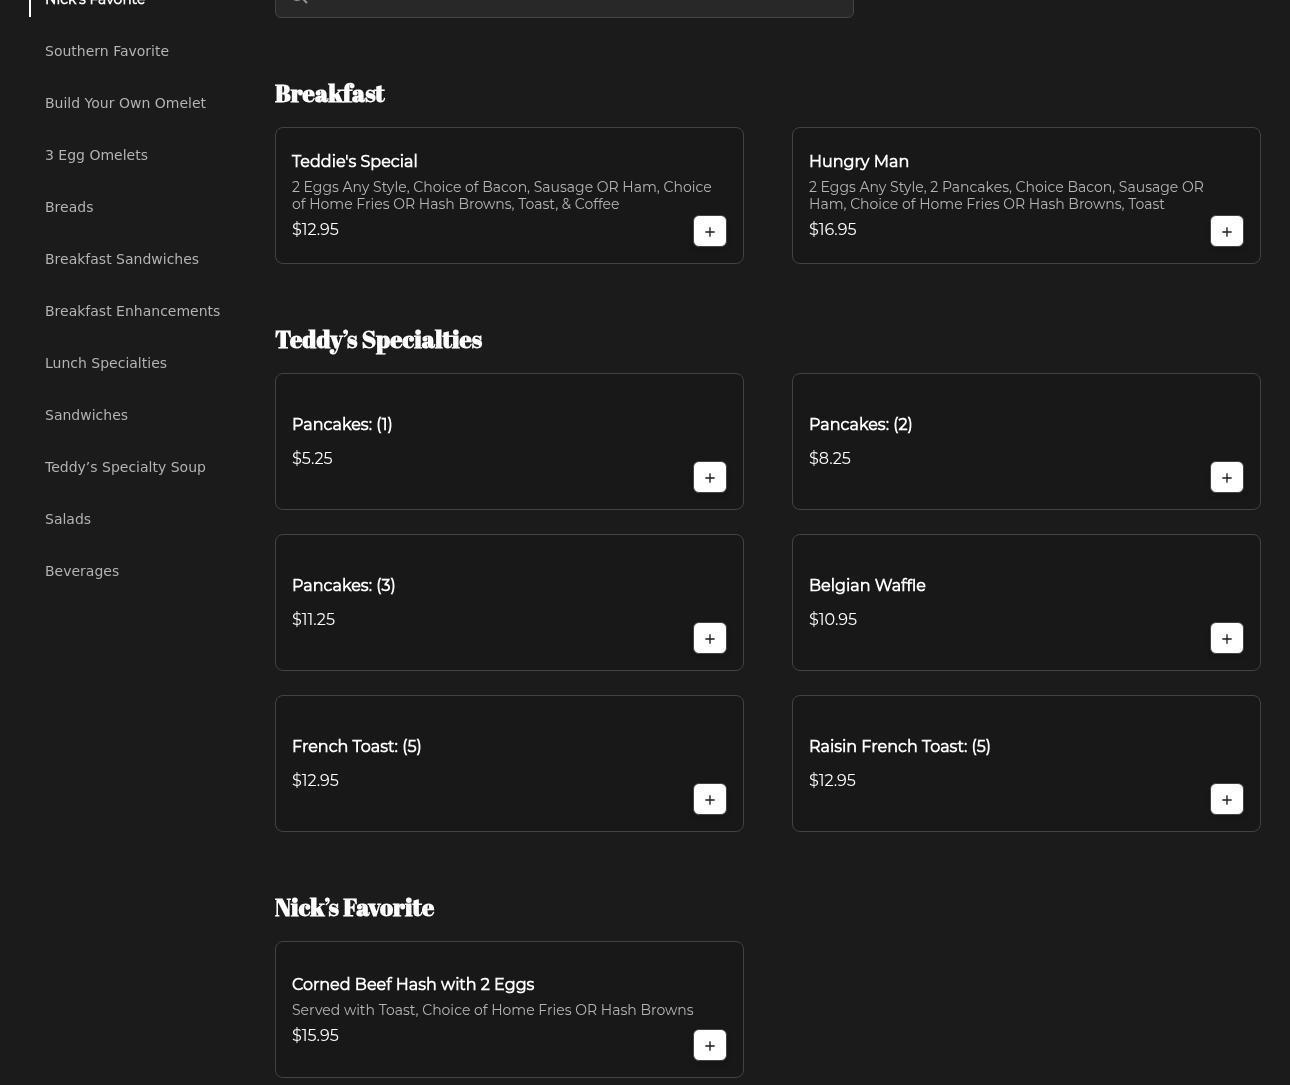Open the Teddie's Special item title

click(354, 161)
